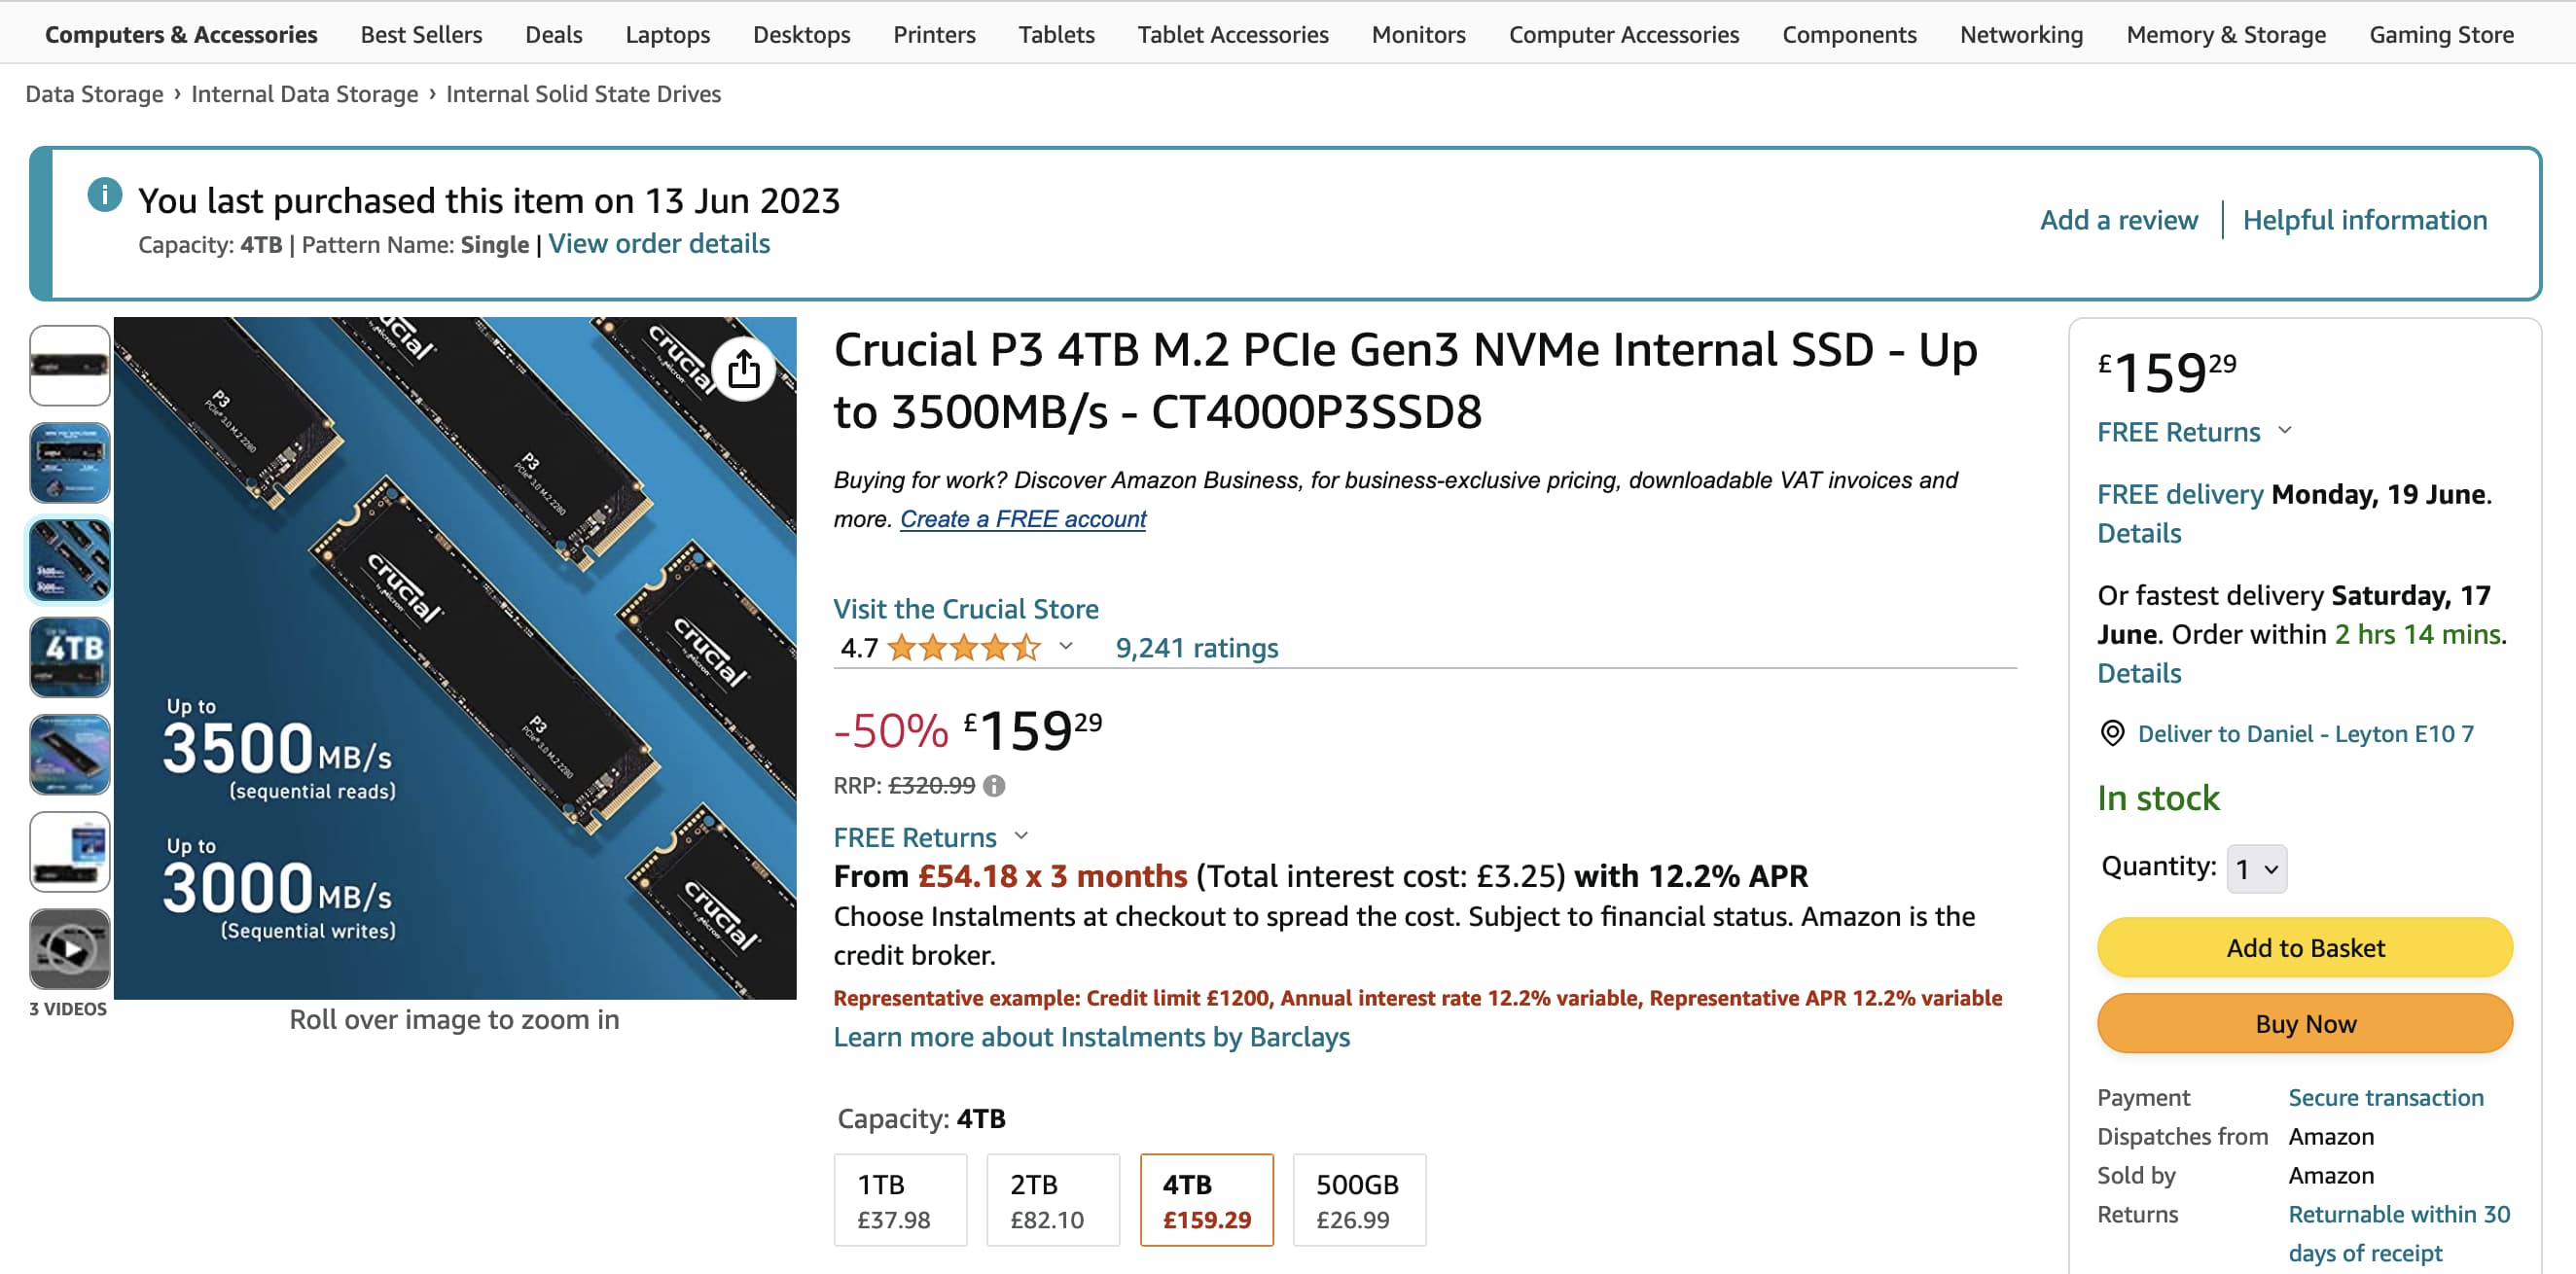Open View order details link
The height and width of the screenshot is (1274, 2576).
click(659, 244)
